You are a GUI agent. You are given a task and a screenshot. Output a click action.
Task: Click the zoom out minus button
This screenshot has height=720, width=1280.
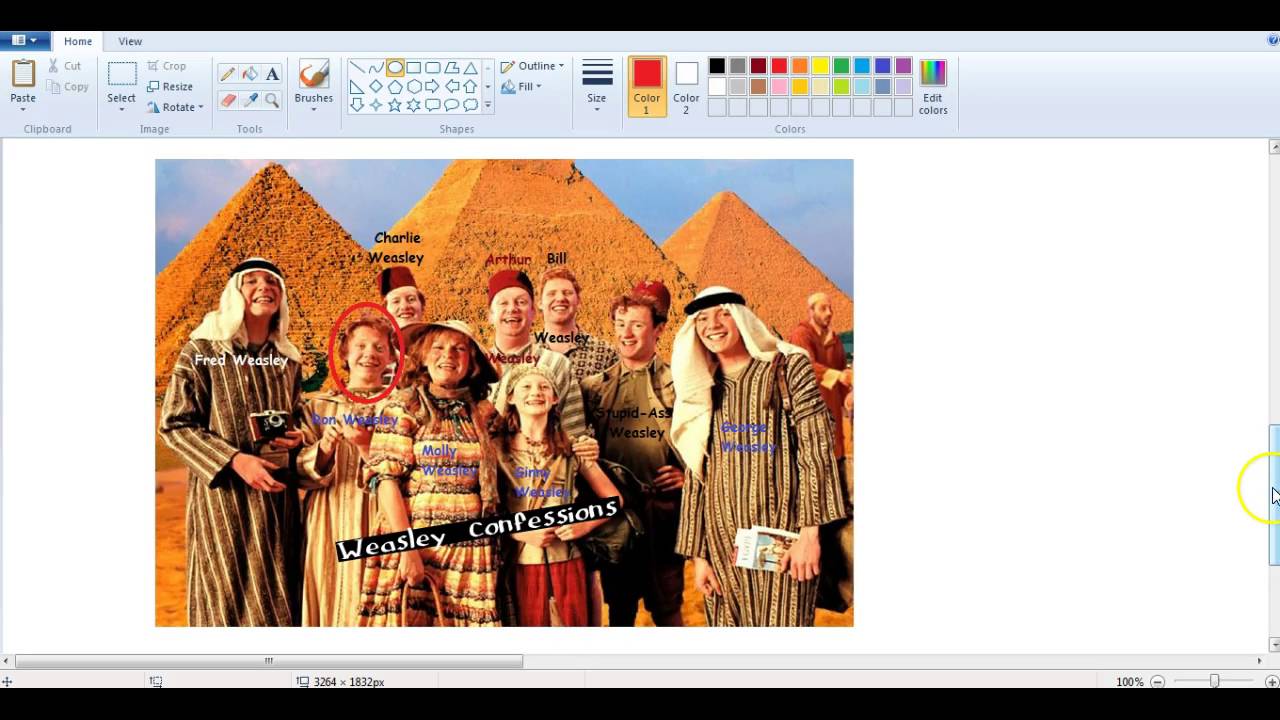1157,682
